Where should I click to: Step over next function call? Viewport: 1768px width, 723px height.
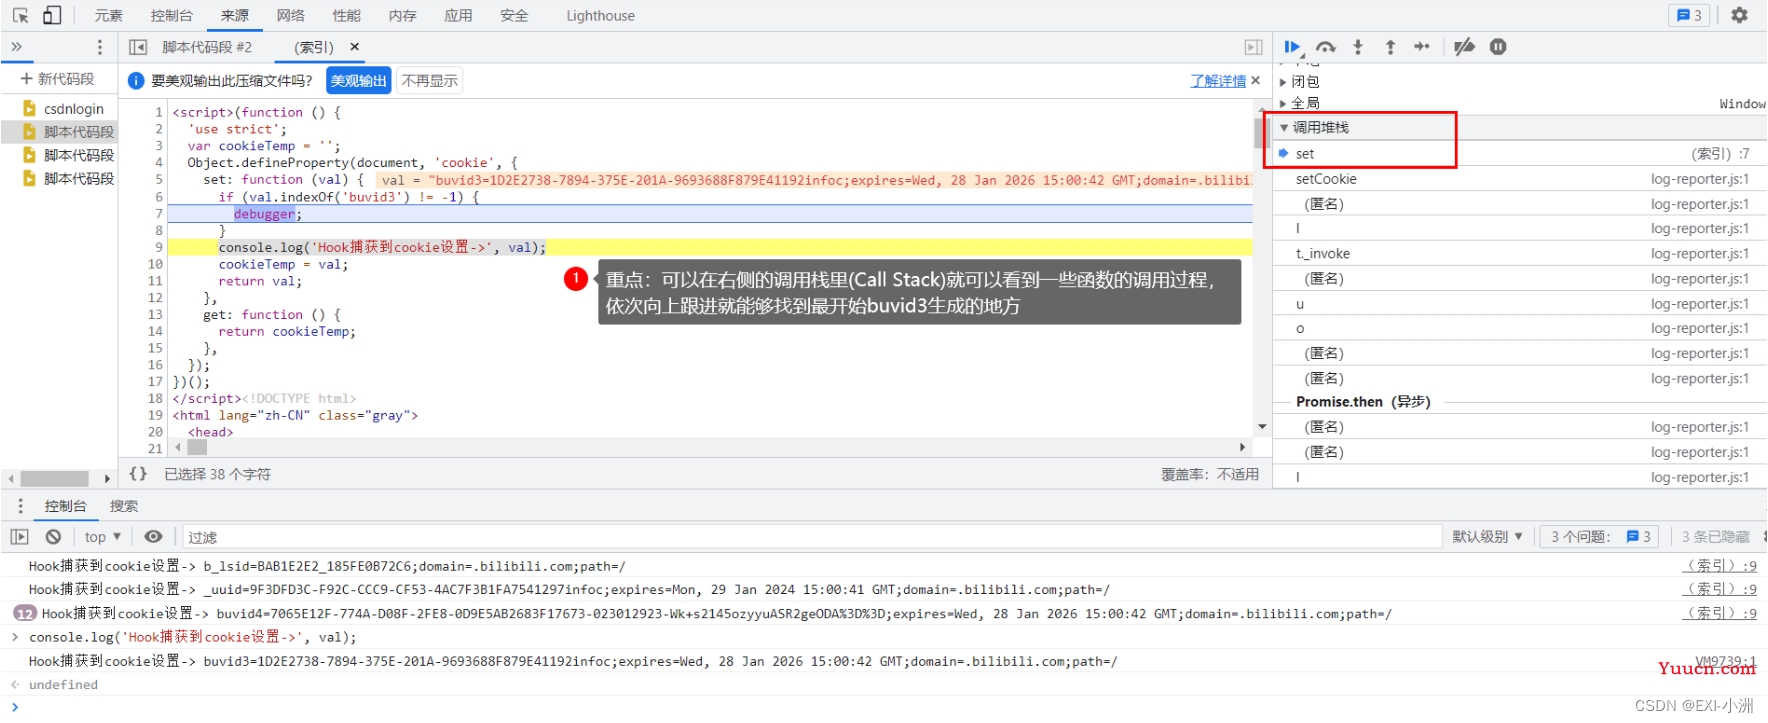pos(1326,46)
